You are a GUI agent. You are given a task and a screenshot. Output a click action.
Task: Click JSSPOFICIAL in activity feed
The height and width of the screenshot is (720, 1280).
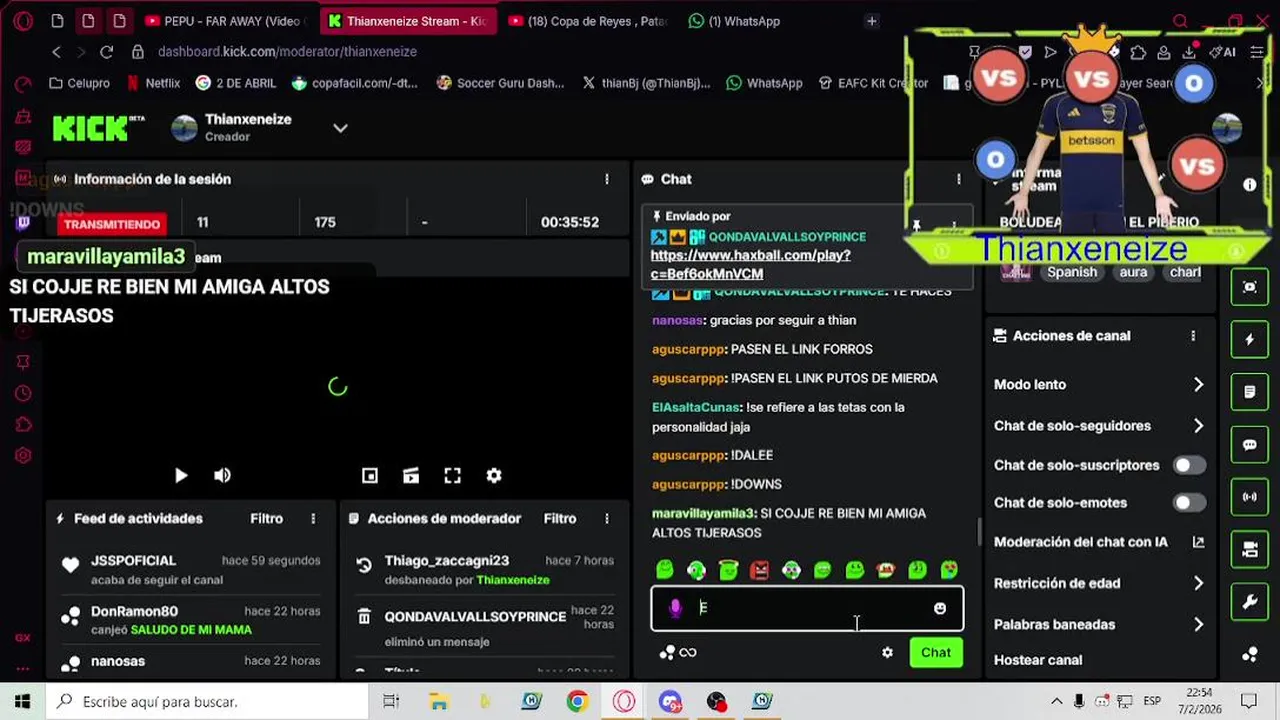(x=133, y=561)
